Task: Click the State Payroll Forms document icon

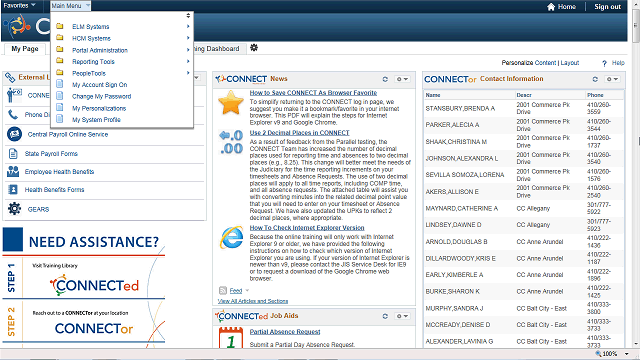Action: click(13, 153)
